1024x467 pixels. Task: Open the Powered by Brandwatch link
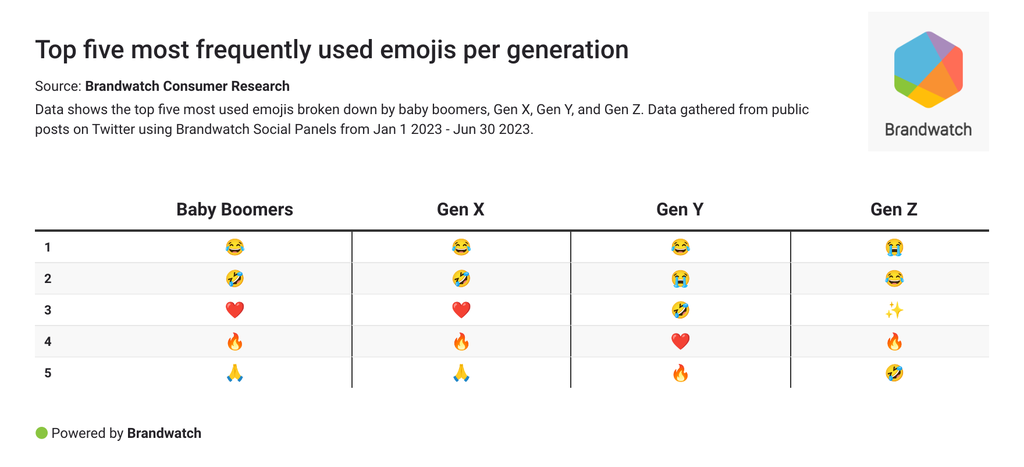163,433
